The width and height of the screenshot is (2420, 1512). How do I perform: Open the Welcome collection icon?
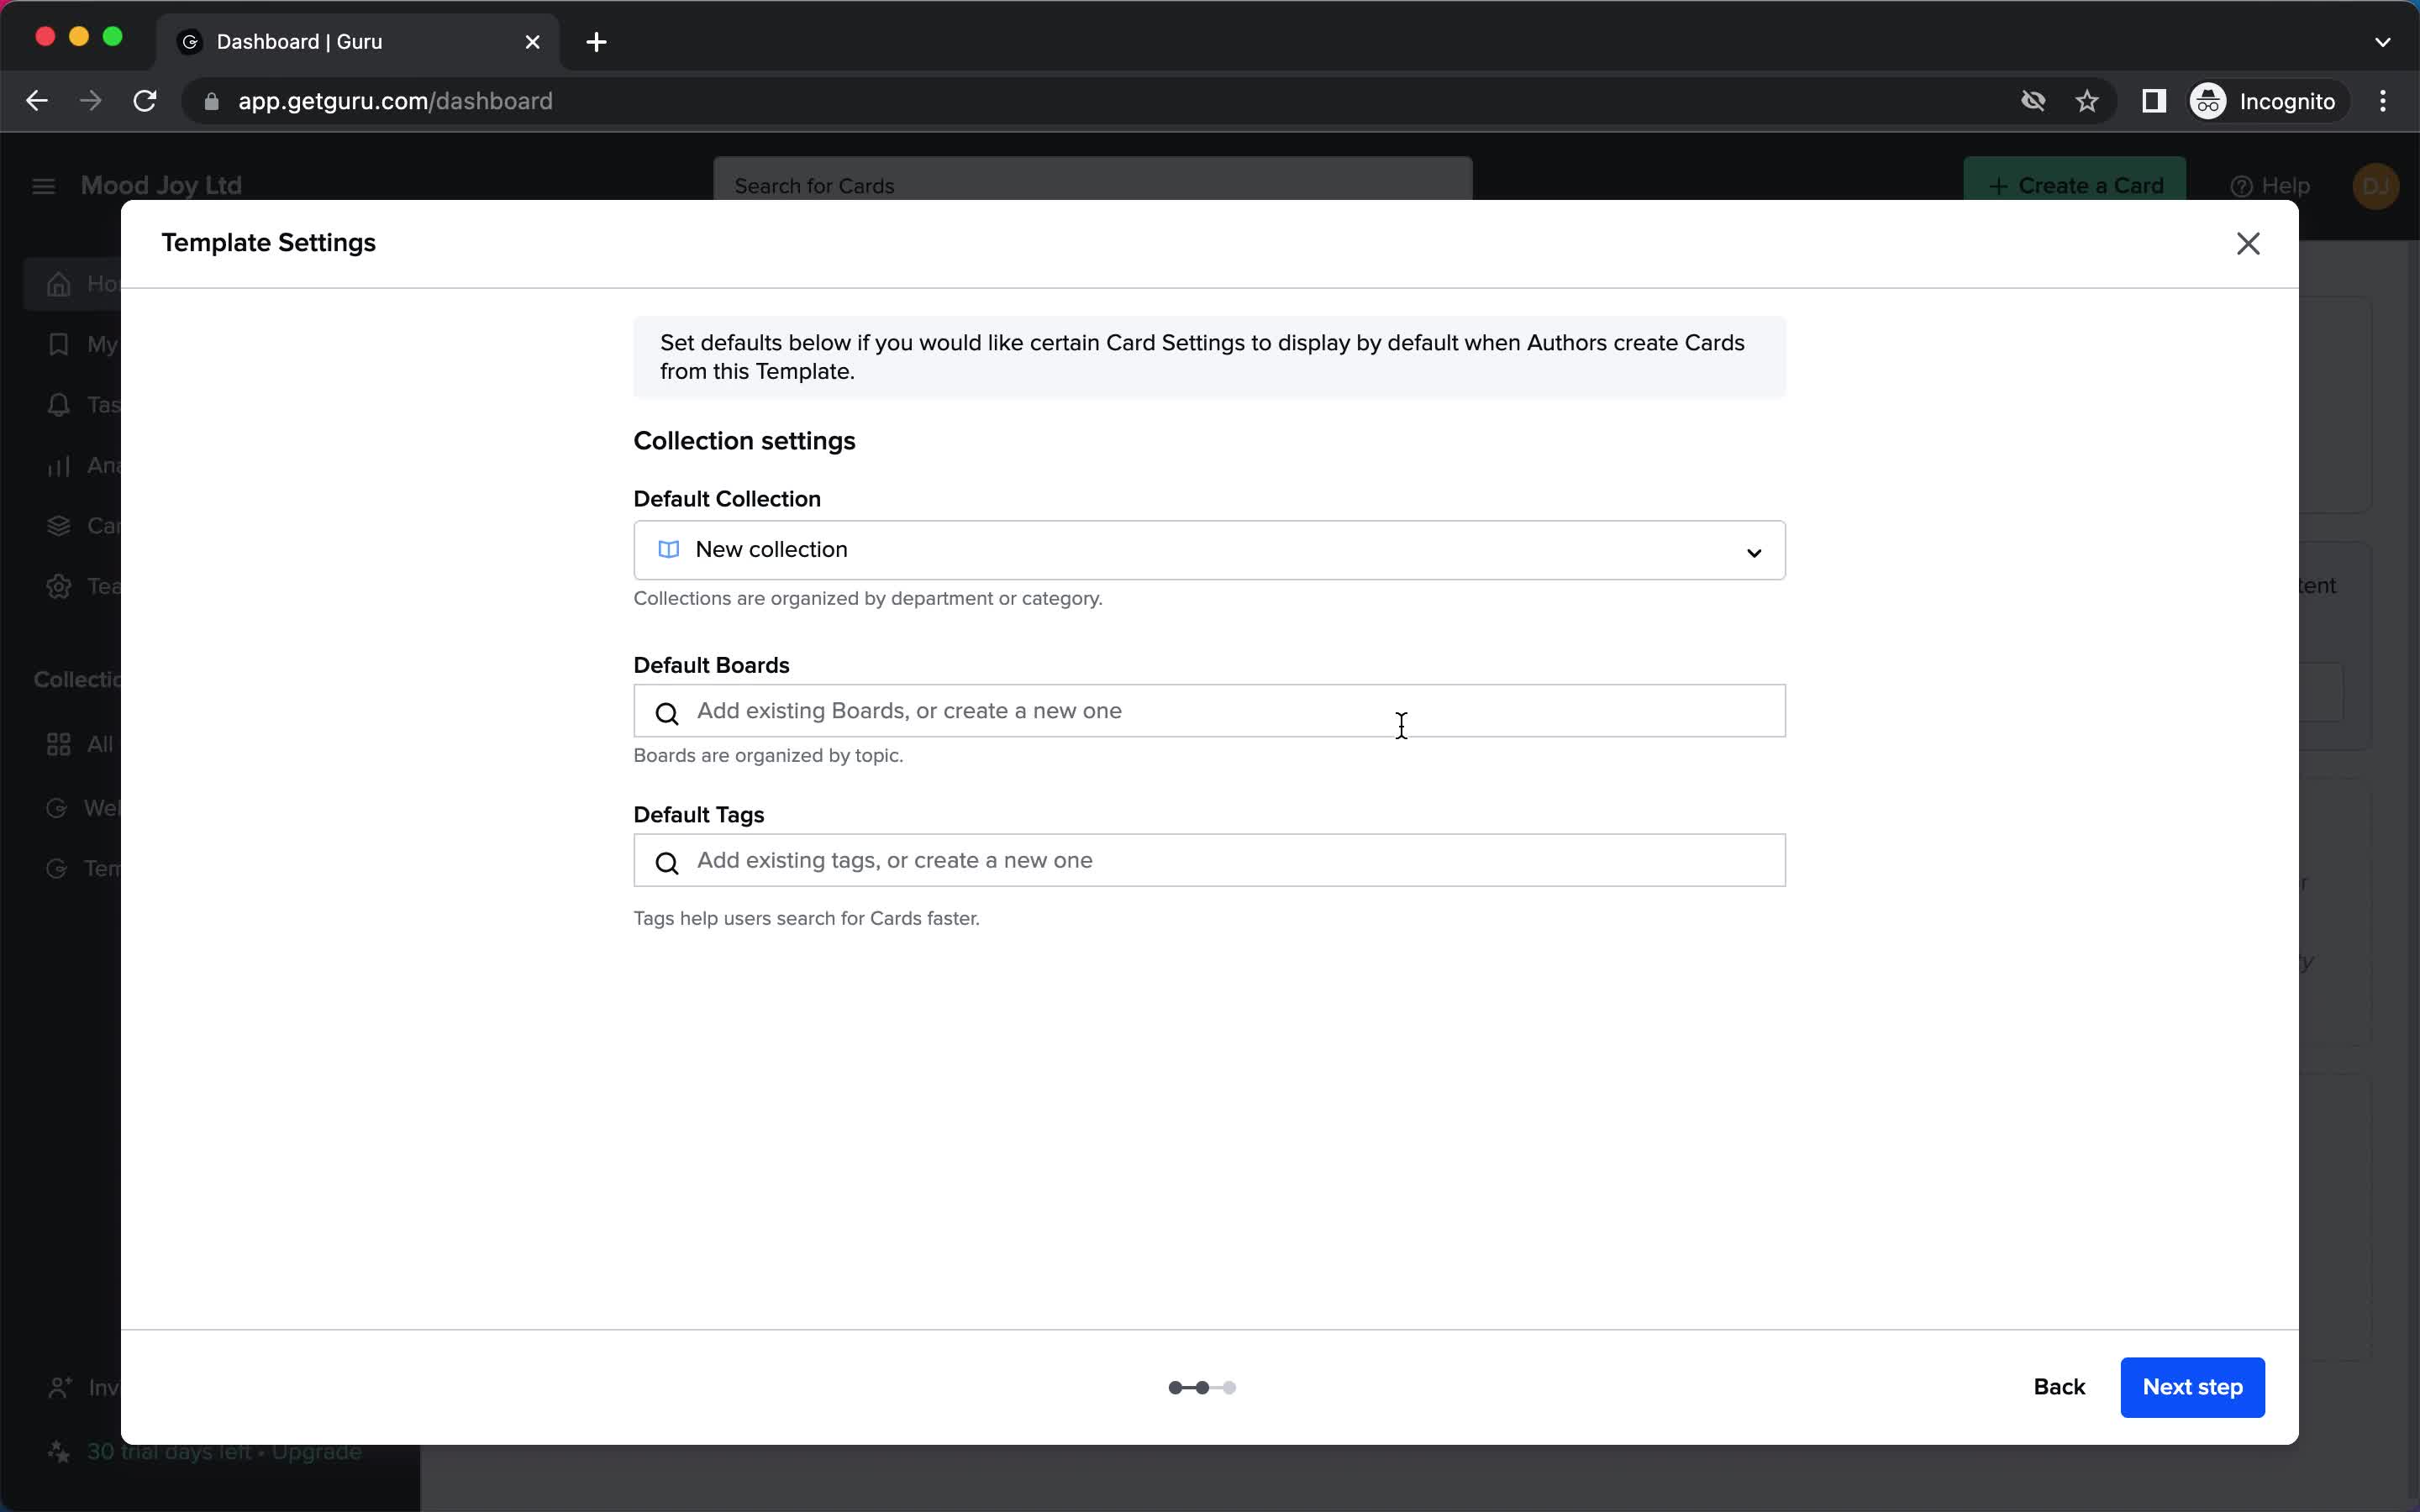click(x=57, y=808)
